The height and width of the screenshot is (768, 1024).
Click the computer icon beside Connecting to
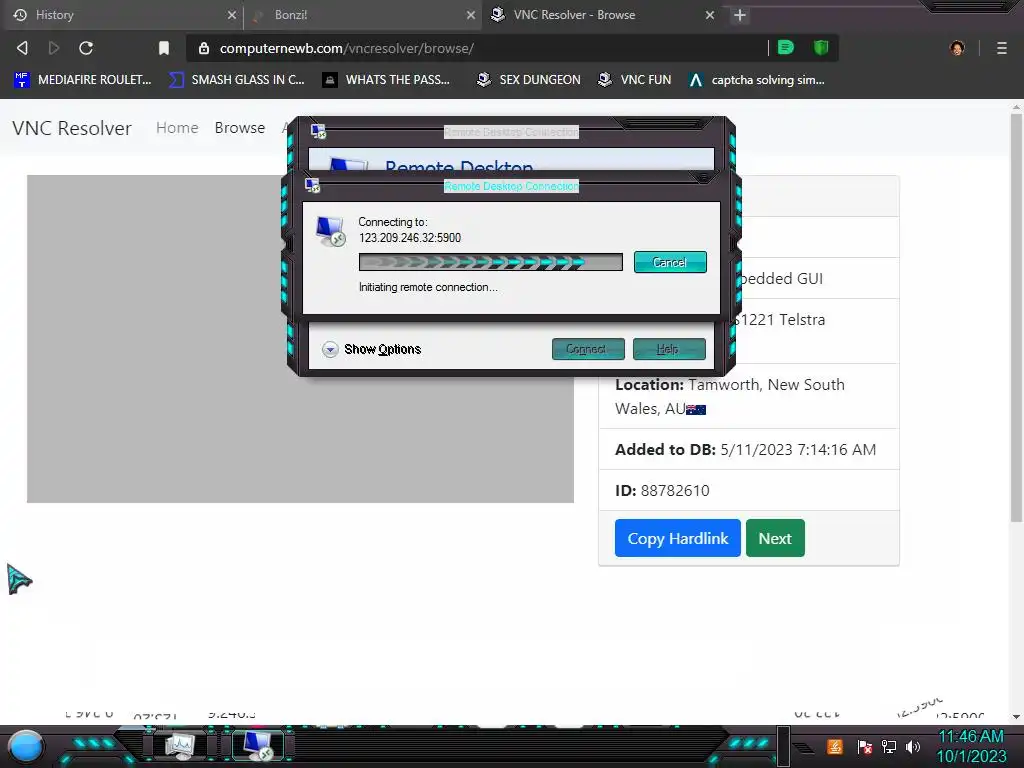point(330,231)
